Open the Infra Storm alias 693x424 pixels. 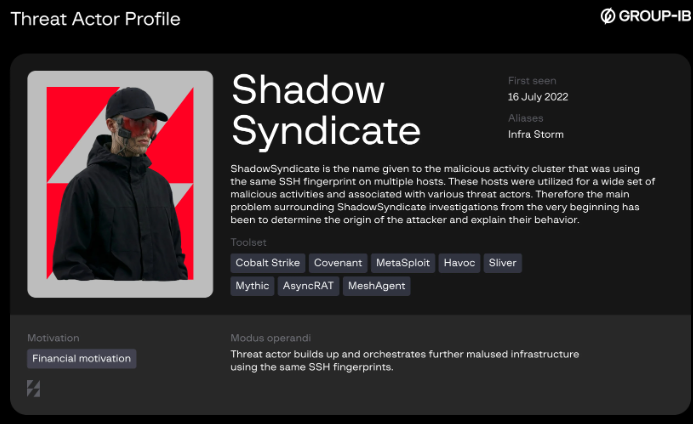536,134
